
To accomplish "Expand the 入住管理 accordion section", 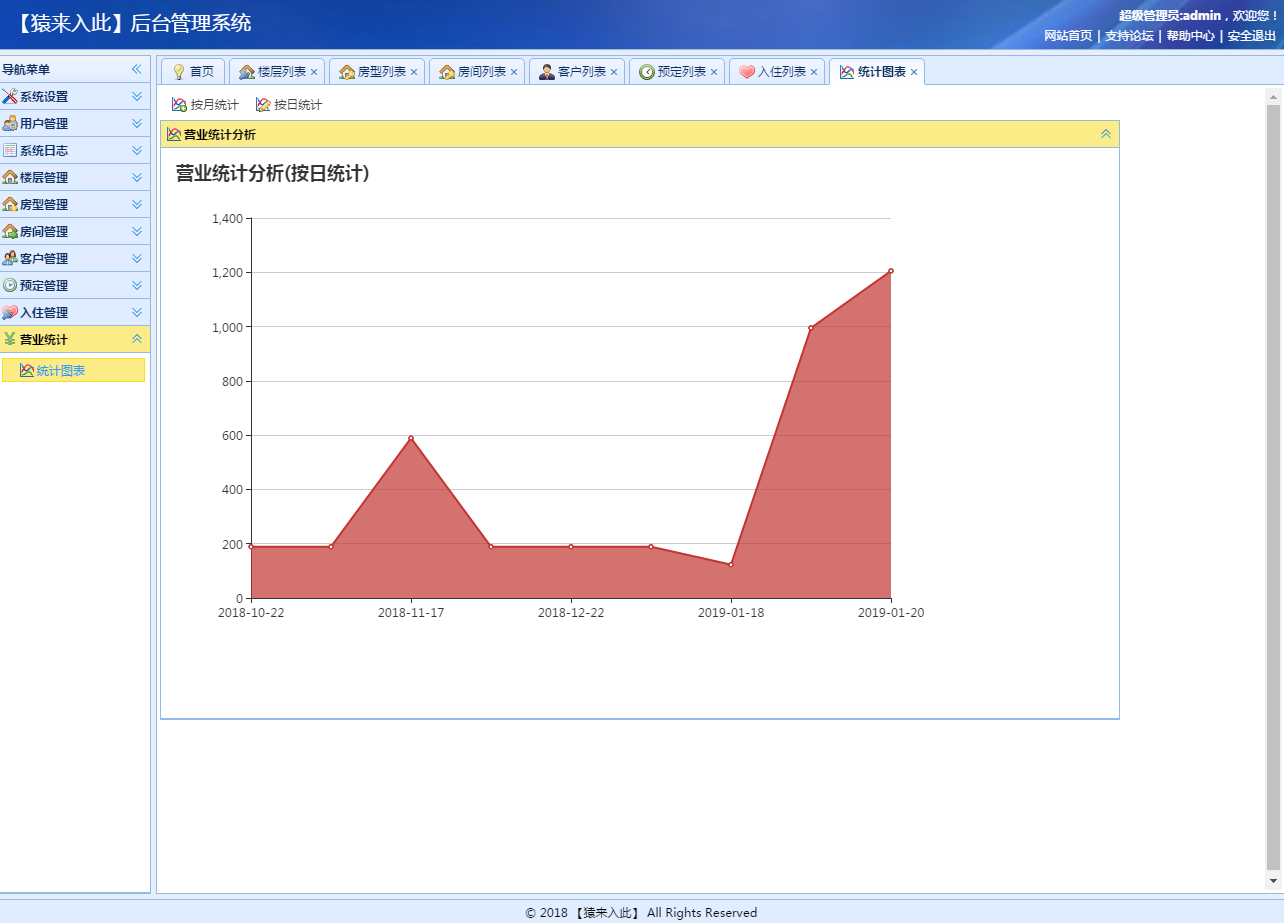I will [x=137, y=313].
